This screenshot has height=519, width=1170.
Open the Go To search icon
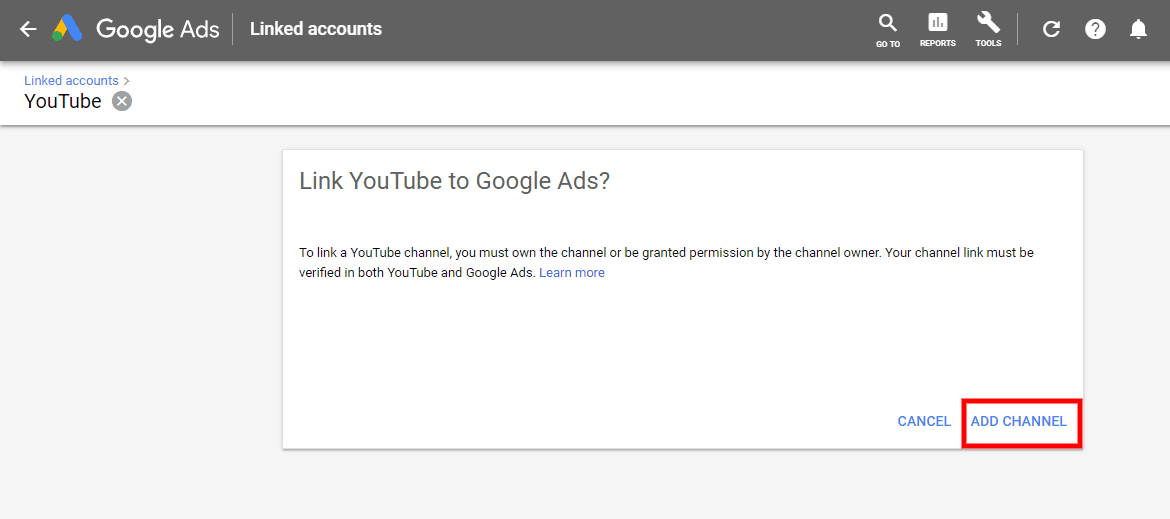(x=888, y=29)
